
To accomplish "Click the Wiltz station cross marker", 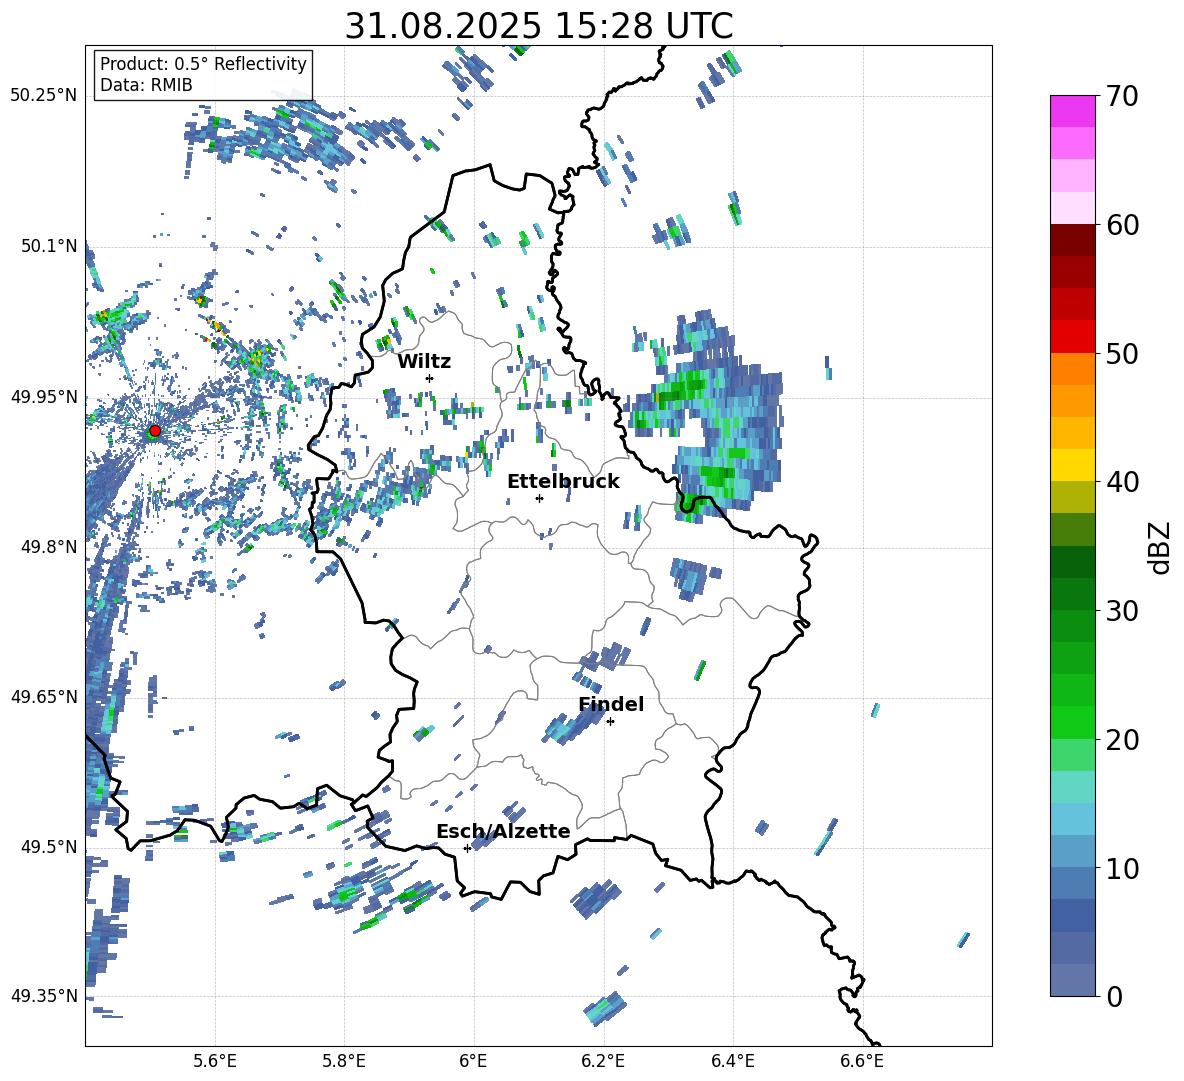I will click(429, 378).
